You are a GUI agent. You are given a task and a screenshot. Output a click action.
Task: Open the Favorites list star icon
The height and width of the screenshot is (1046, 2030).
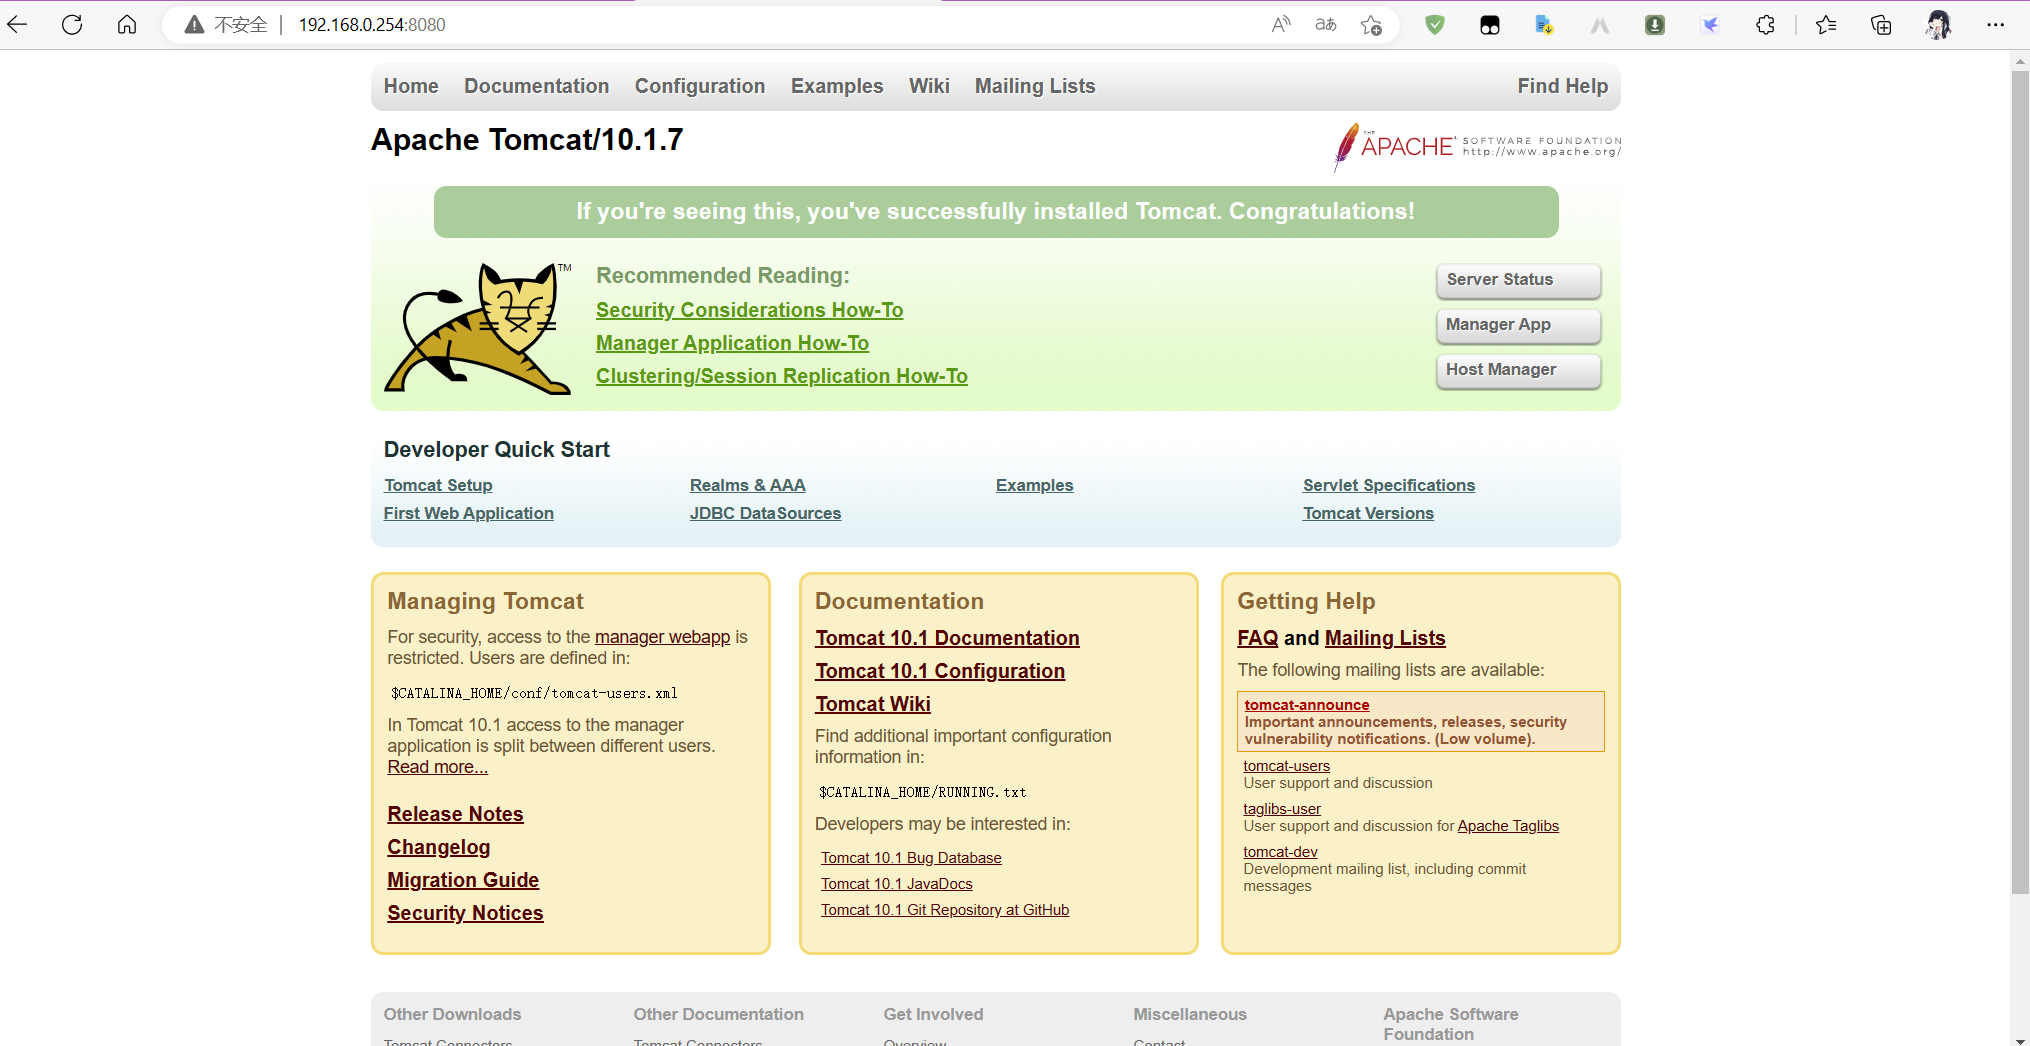[x=1826, y=25]
